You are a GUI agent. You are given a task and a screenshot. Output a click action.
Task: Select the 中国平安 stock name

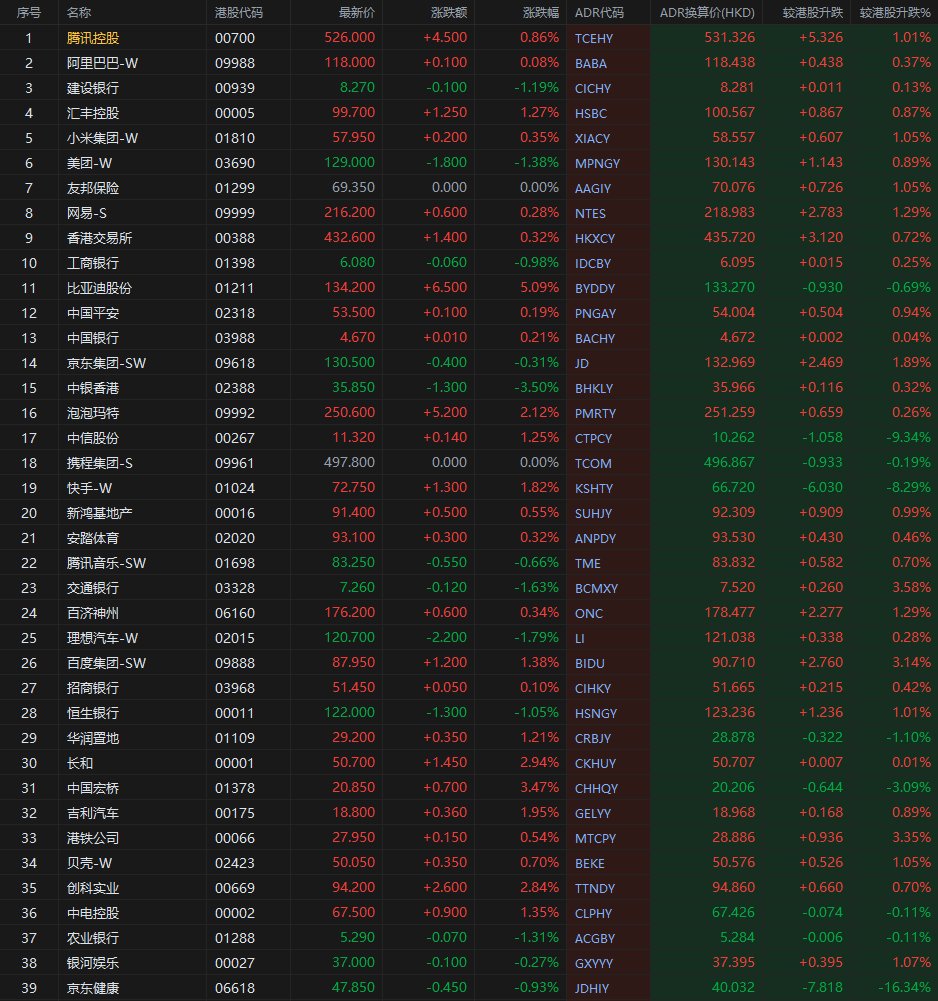coord(93,313)
